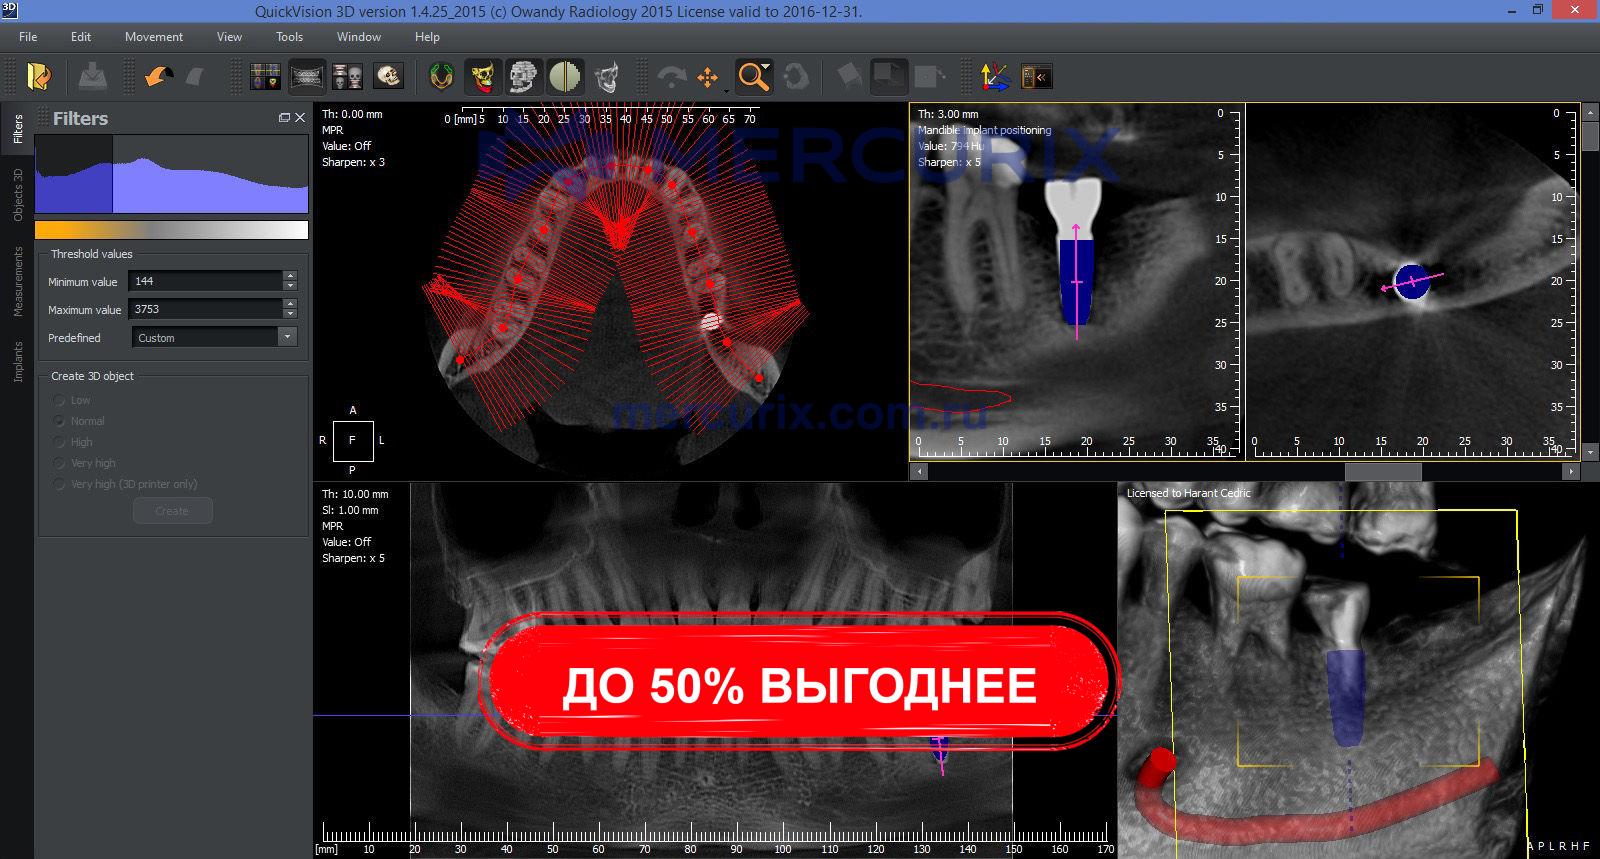Click the green dental arch curve icon

pos(441,76)
